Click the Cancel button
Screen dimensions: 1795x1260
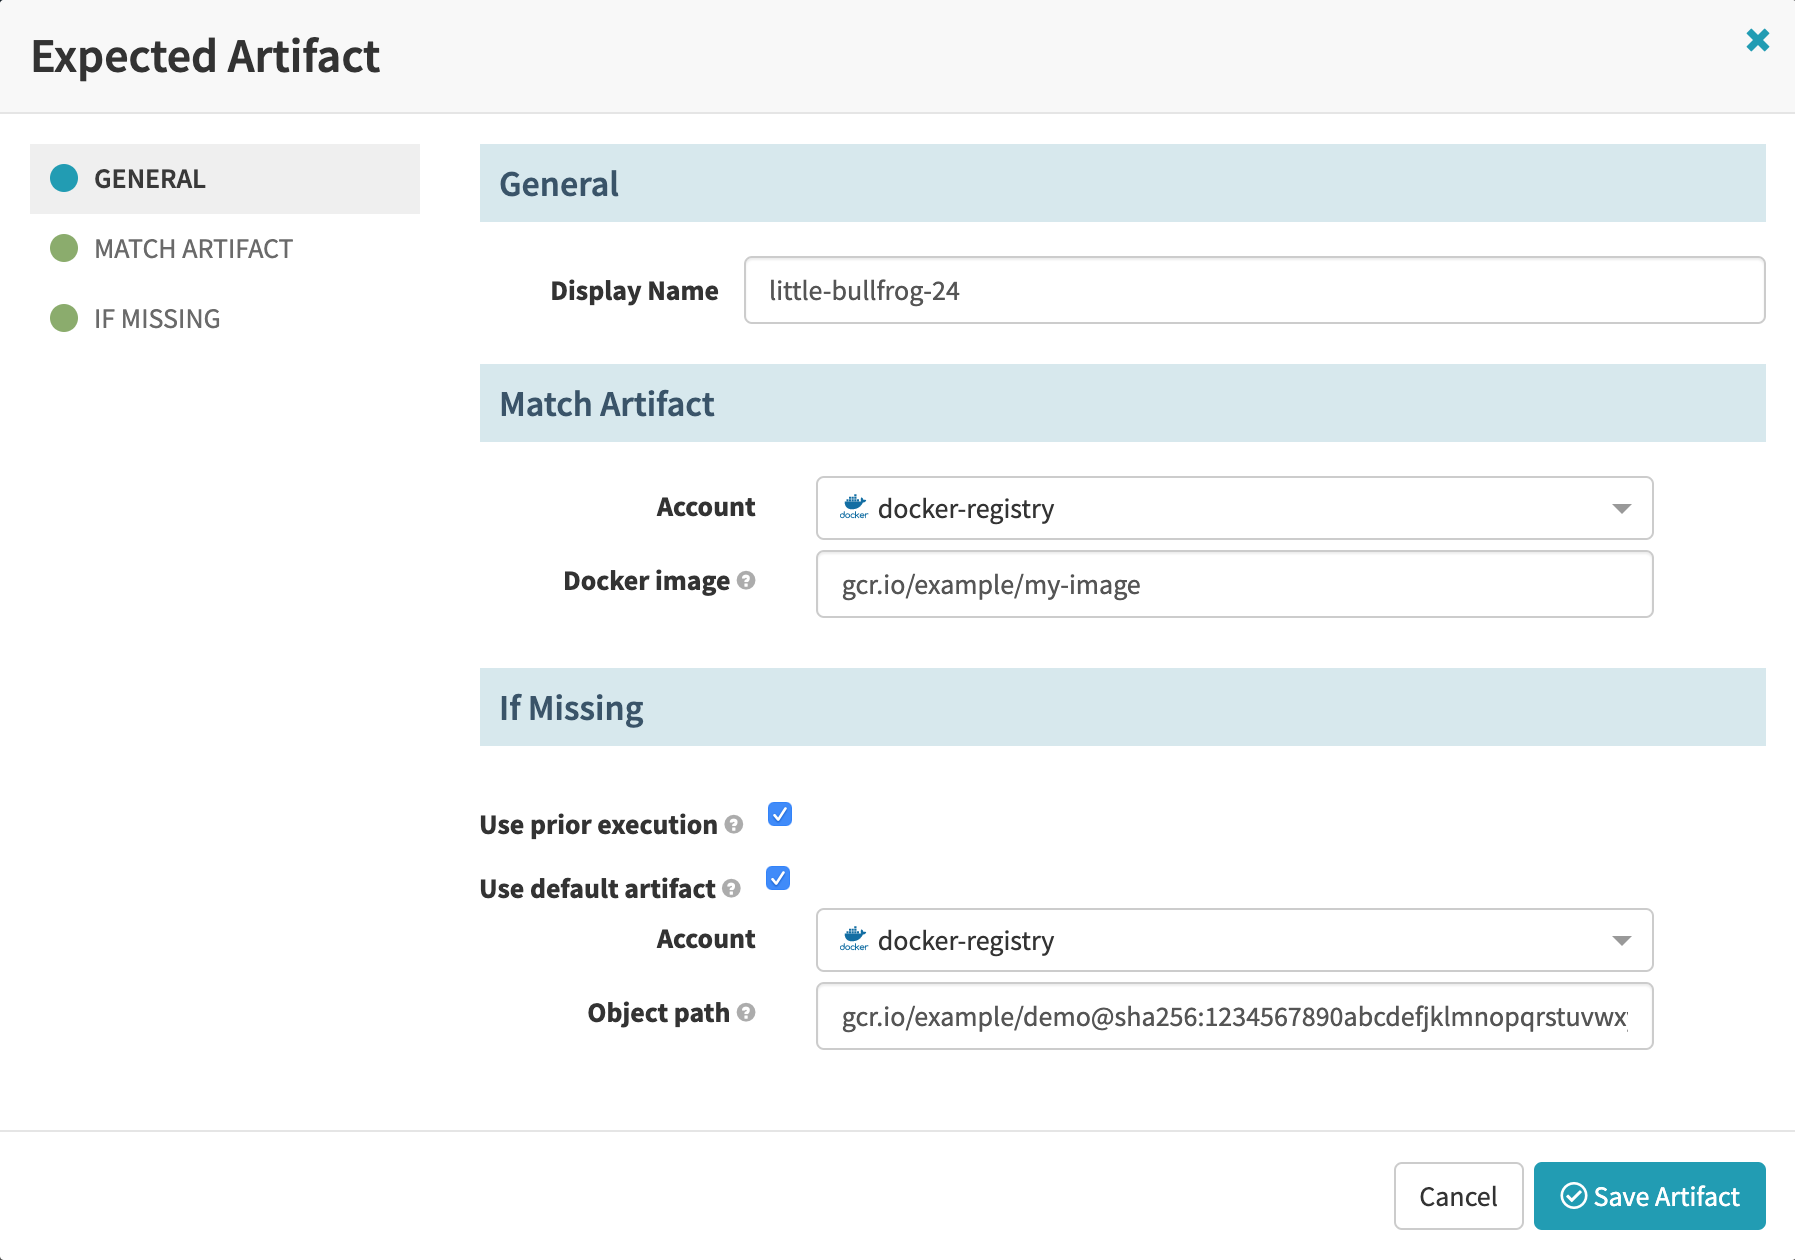click(x=1458, y=1196)
